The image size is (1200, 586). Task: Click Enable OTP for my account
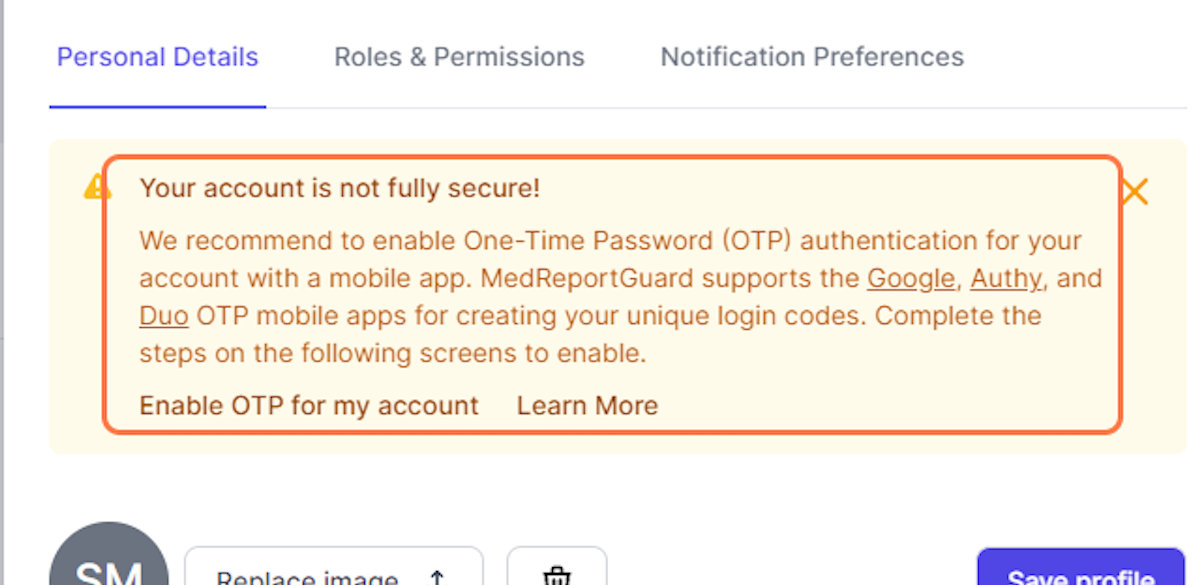(x=309, y=405)
